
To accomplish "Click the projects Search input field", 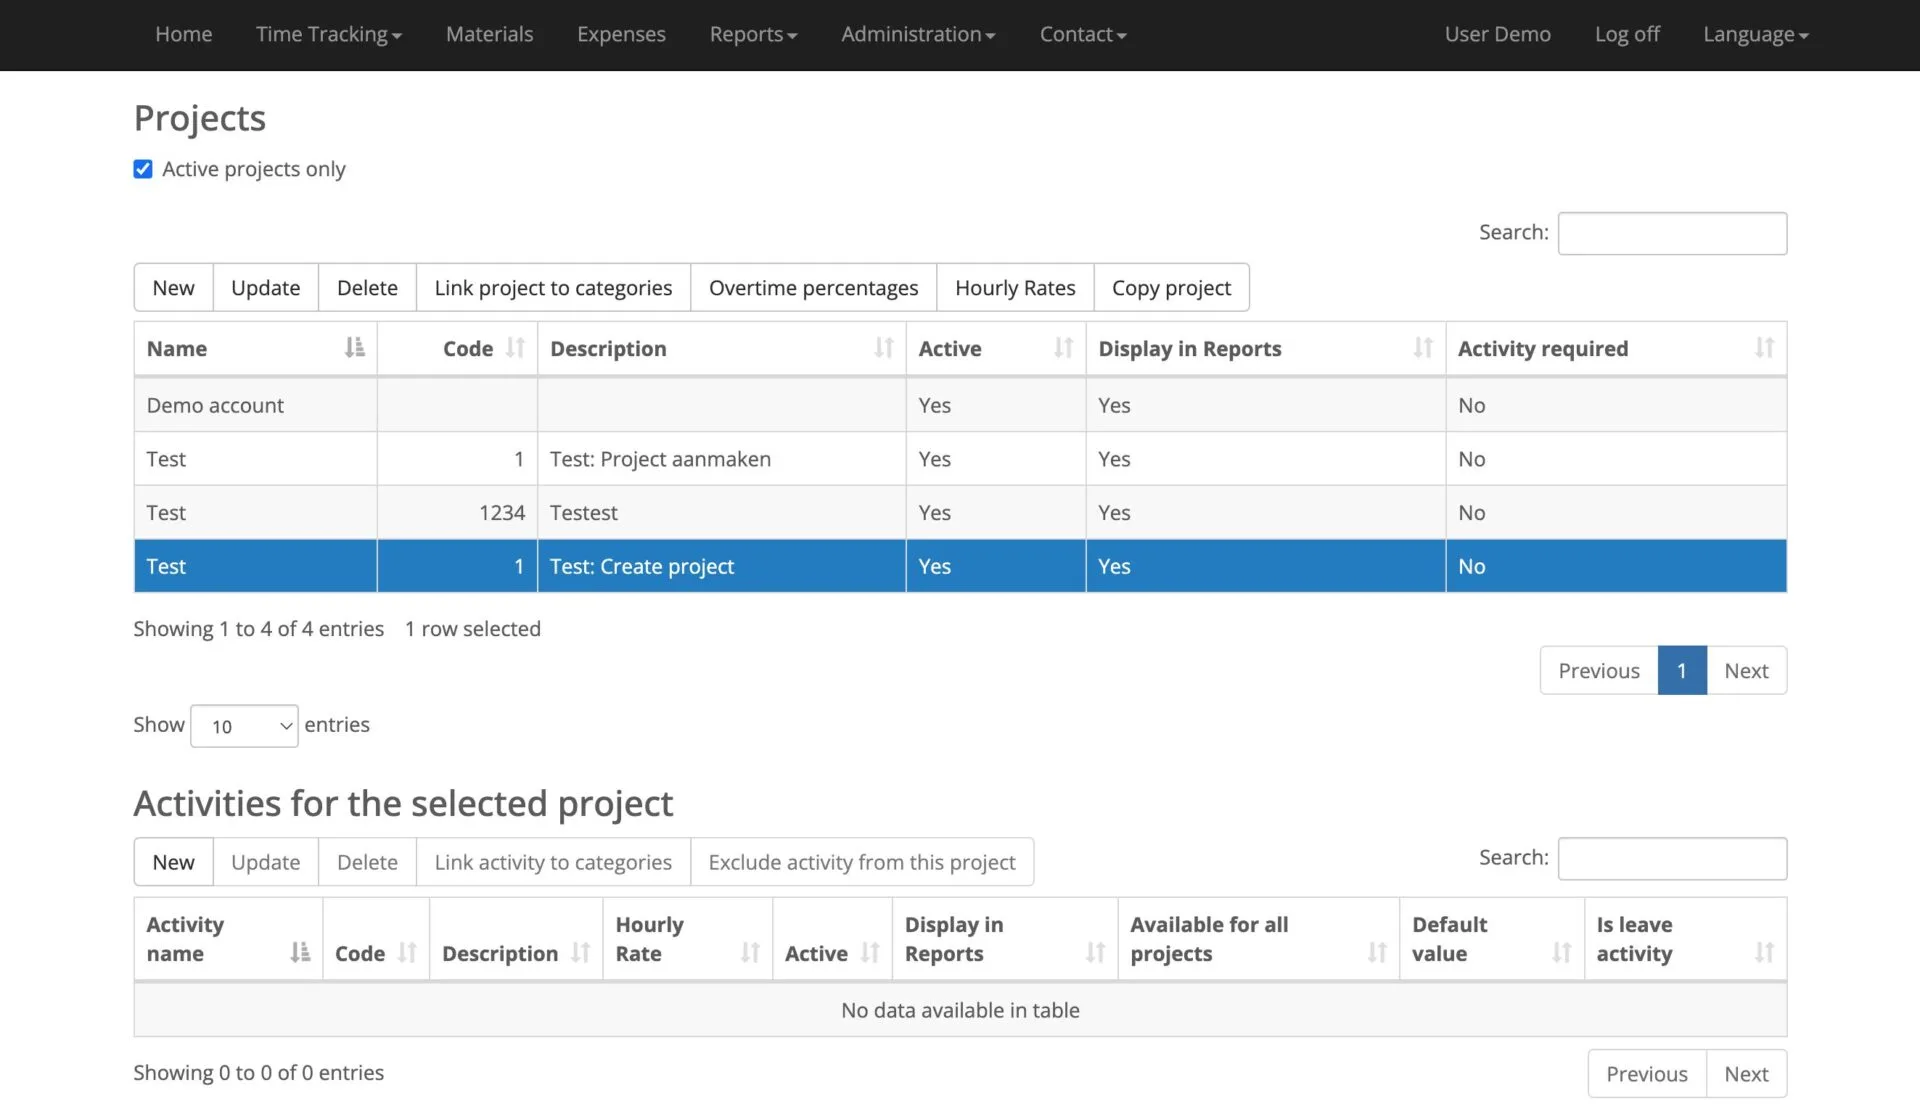I will 1672,233.
